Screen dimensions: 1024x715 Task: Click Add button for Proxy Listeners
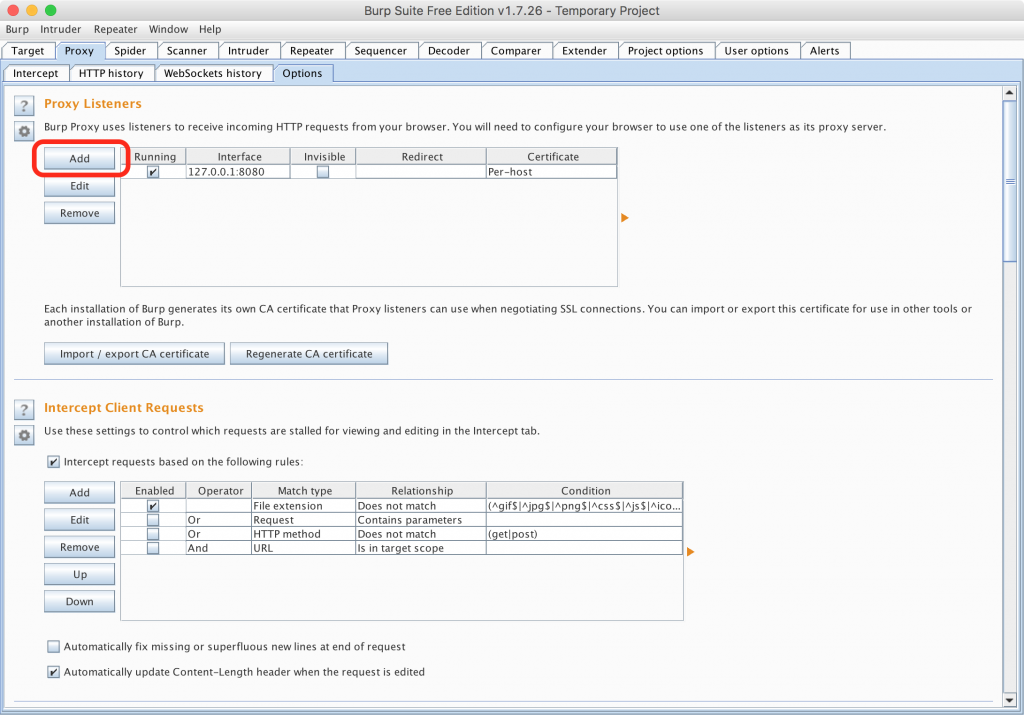(x=79, y=159)
